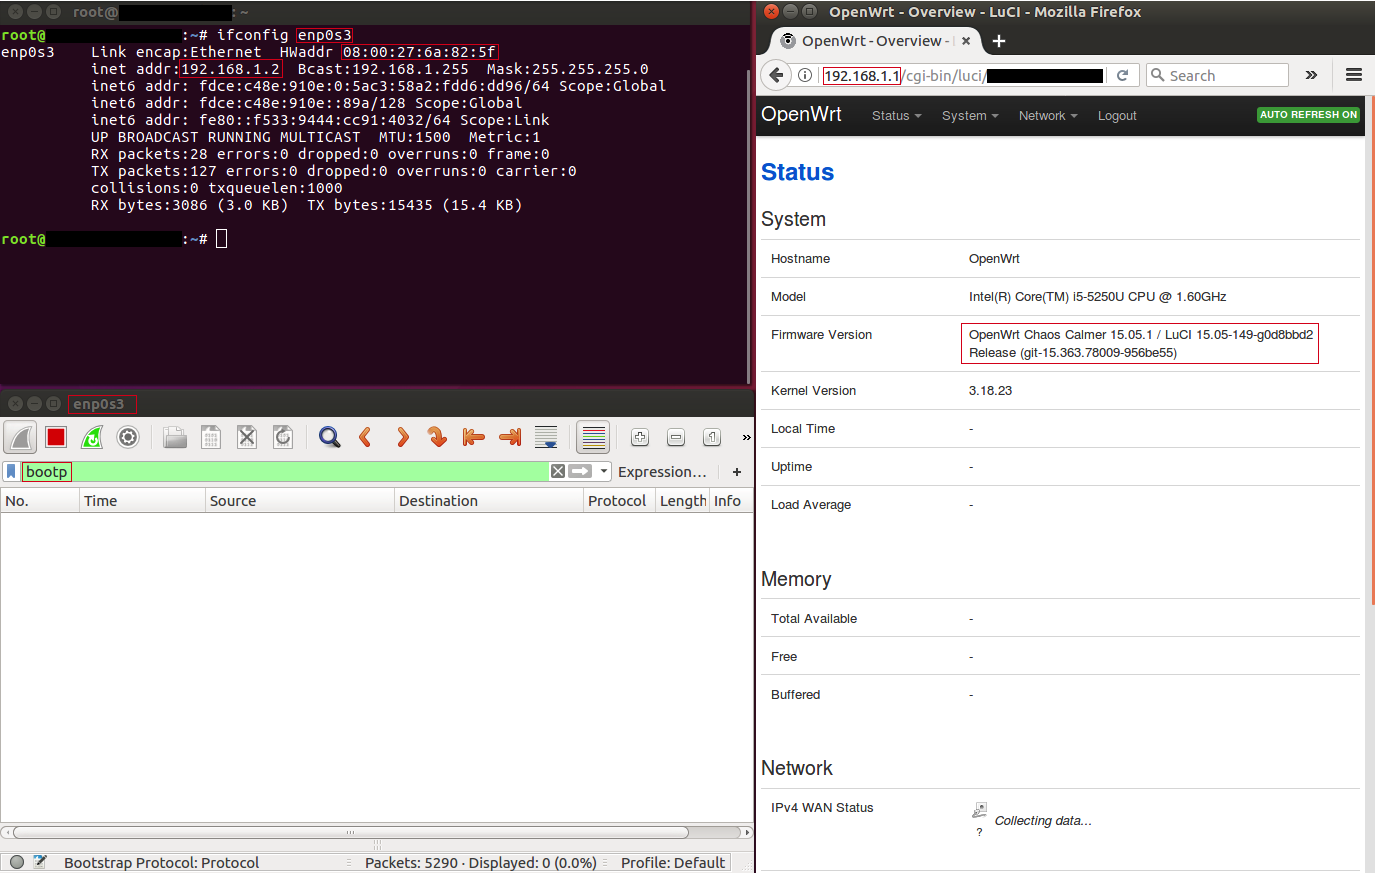
Task: Apply the display filter arrow button
Action: [x=581, y=471]
